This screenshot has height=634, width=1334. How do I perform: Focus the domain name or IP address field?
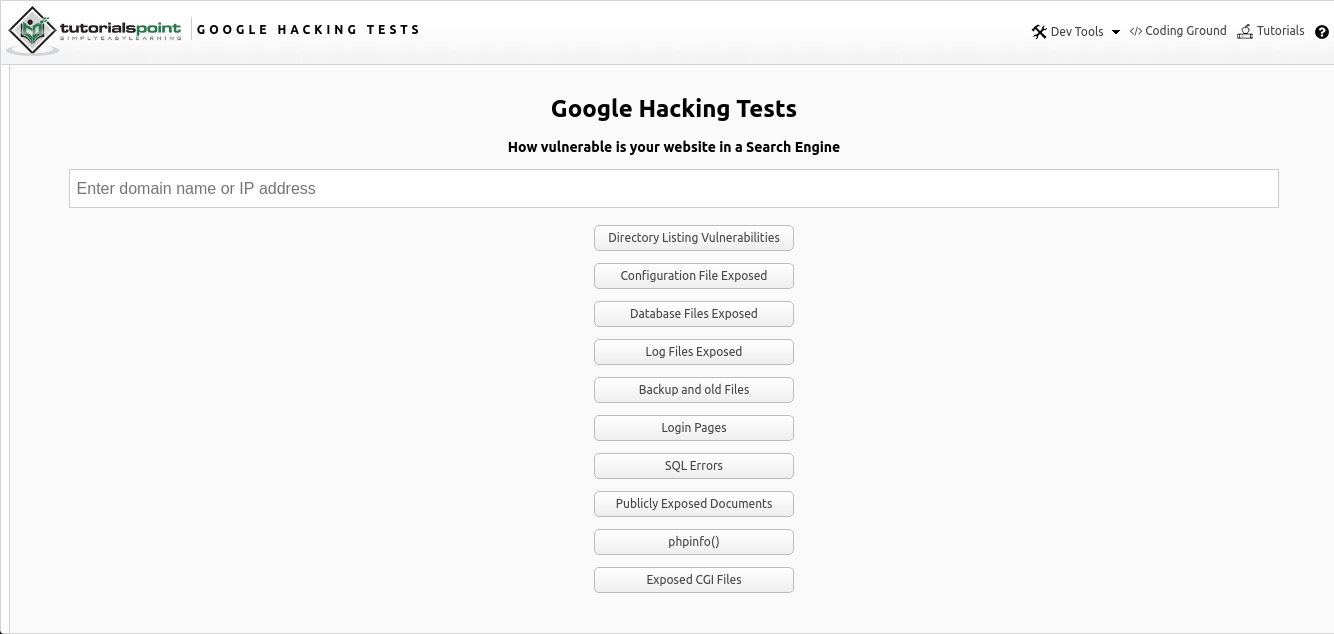673,188
